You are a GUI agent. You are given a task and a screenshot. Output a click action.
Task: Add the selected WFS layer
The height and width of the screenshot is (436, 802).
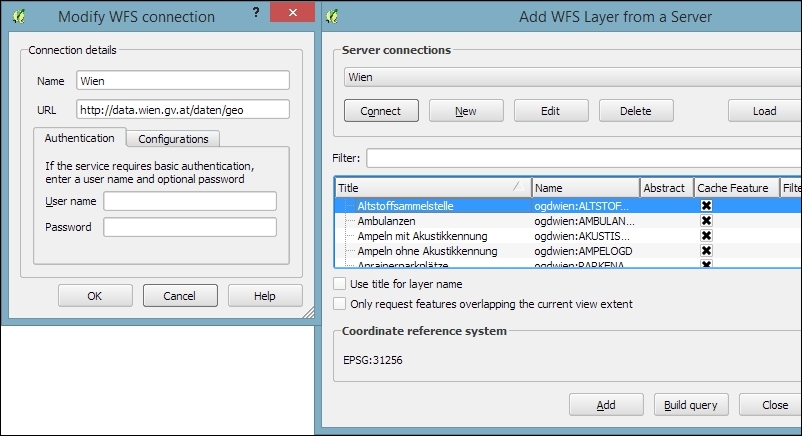pos(606,405)
